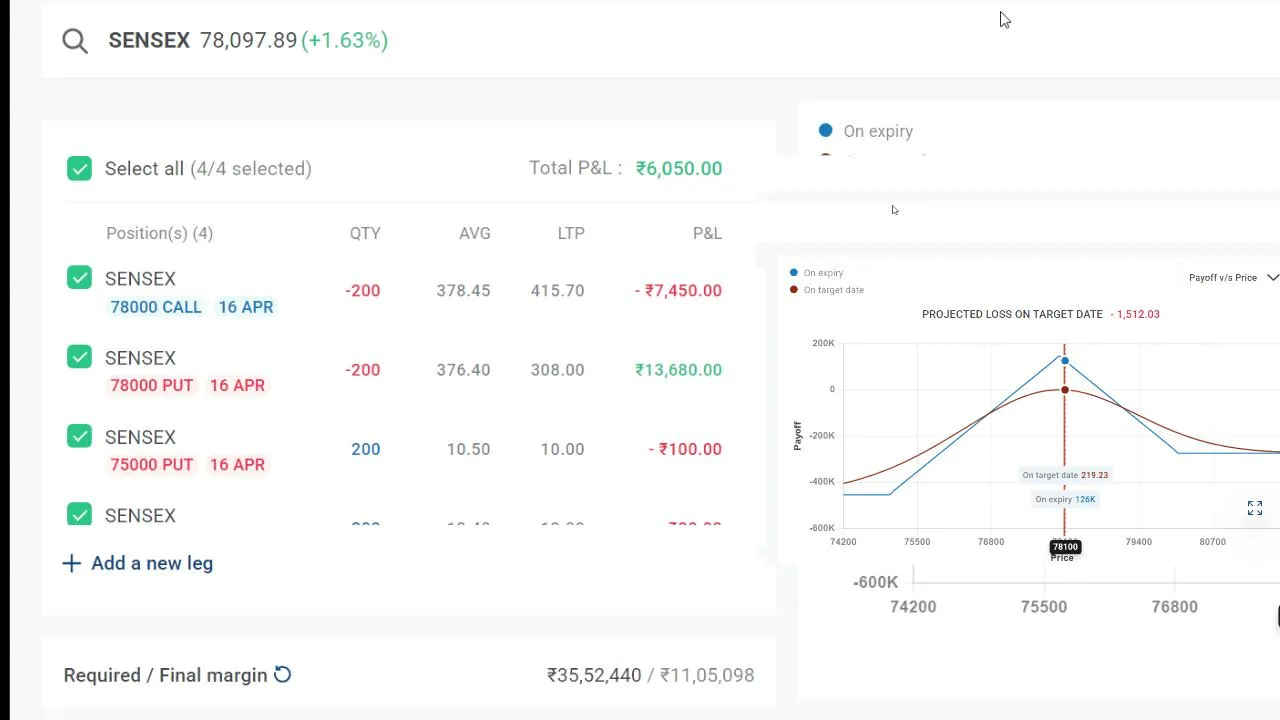Click the search magnifier icon
Viewport: 1280px width, 720px height.
75,40
